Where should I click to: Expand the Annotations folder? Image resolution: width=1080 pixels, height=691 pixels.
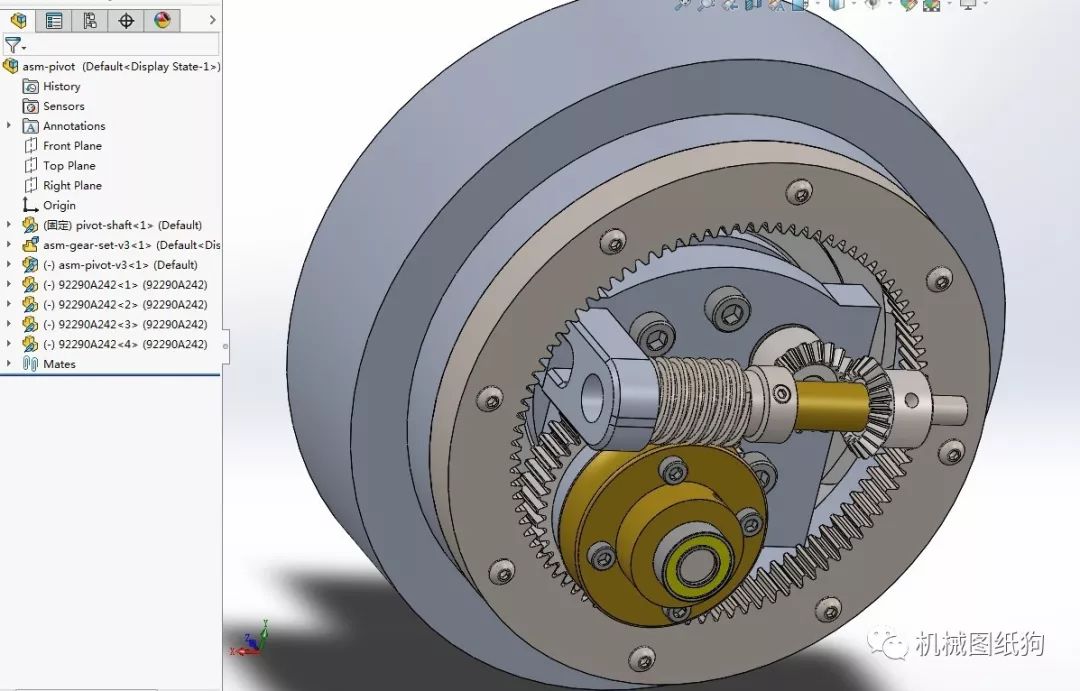(8, 125)
